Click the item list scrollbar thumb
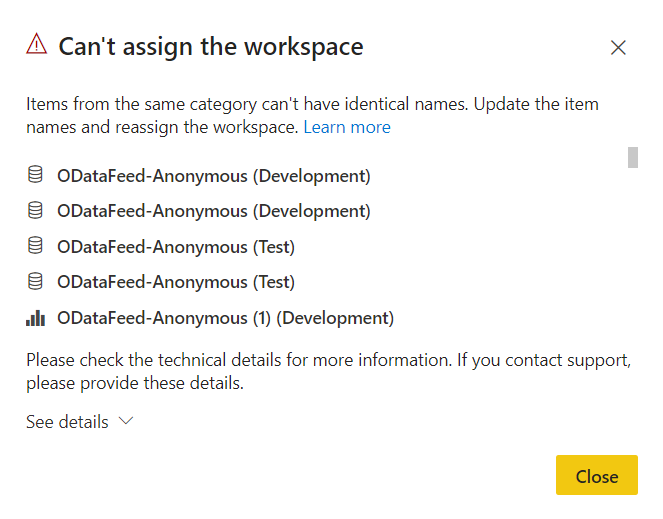 (632, 157)
